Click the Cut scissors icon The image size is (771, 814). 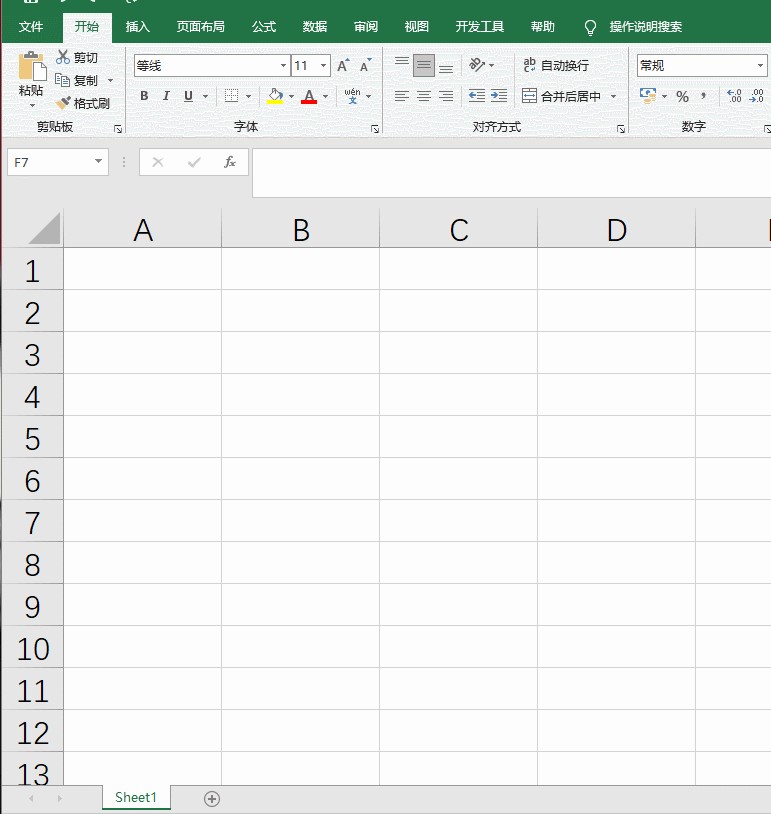63,57
